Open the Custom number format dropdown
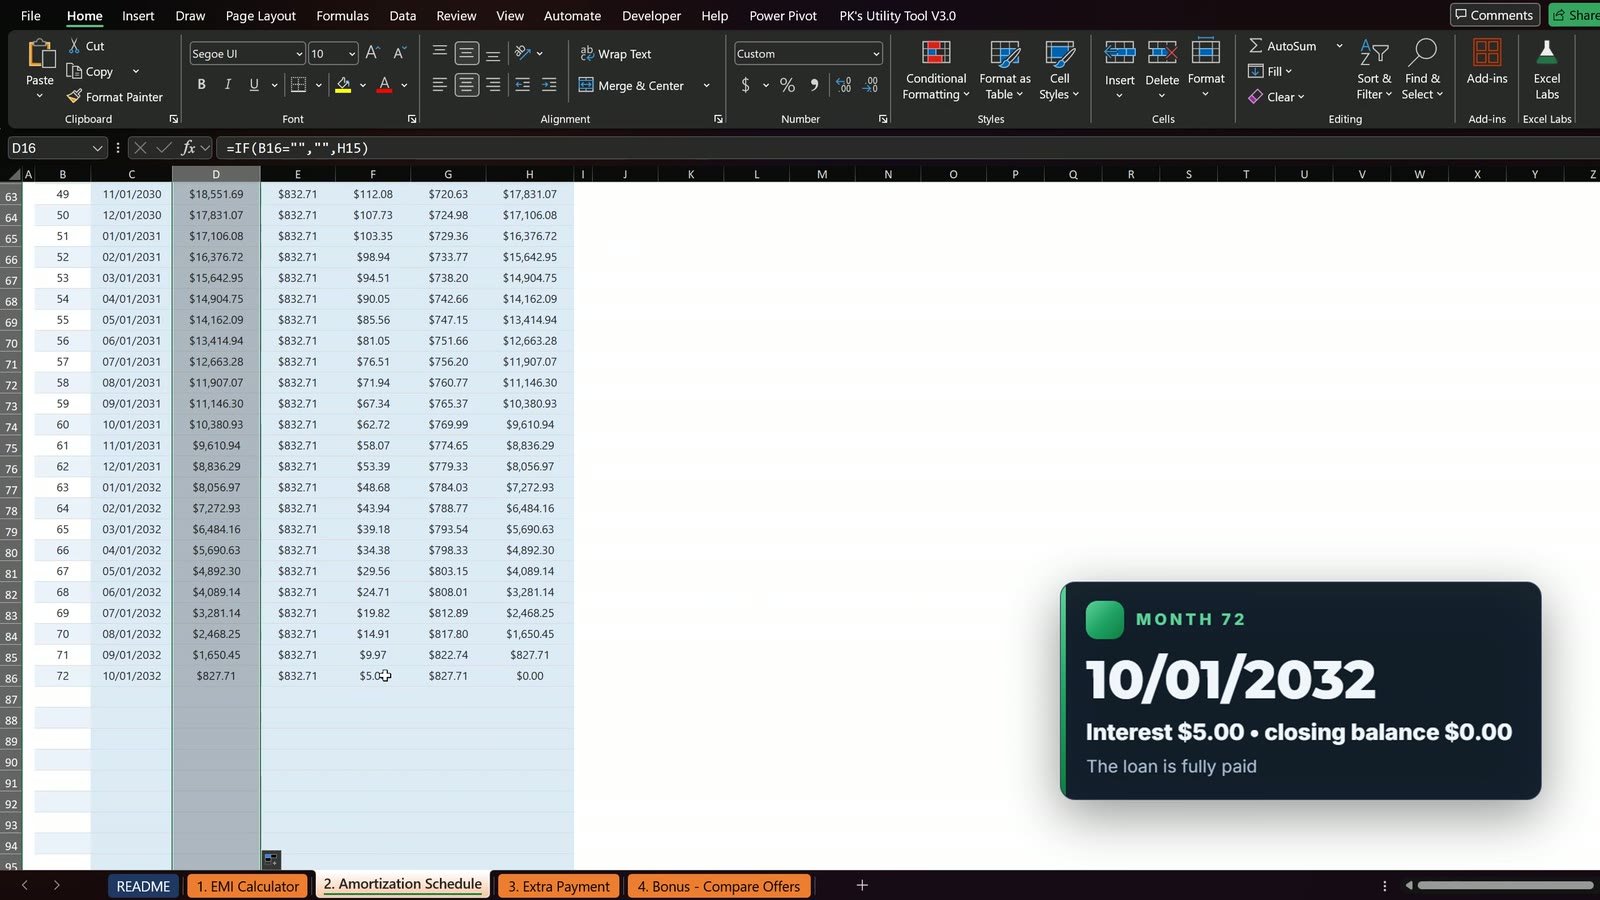 (876, 54)
